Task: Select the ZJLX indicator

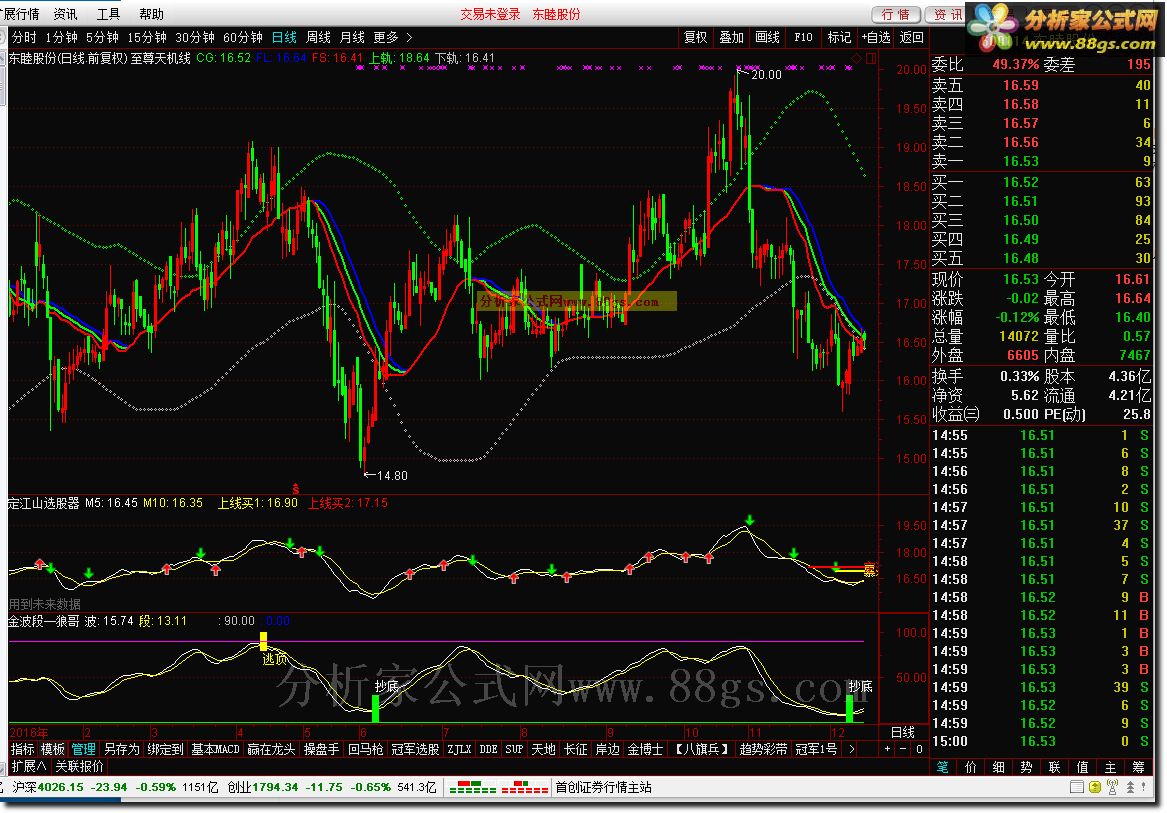Action: (x=459, y=749)
